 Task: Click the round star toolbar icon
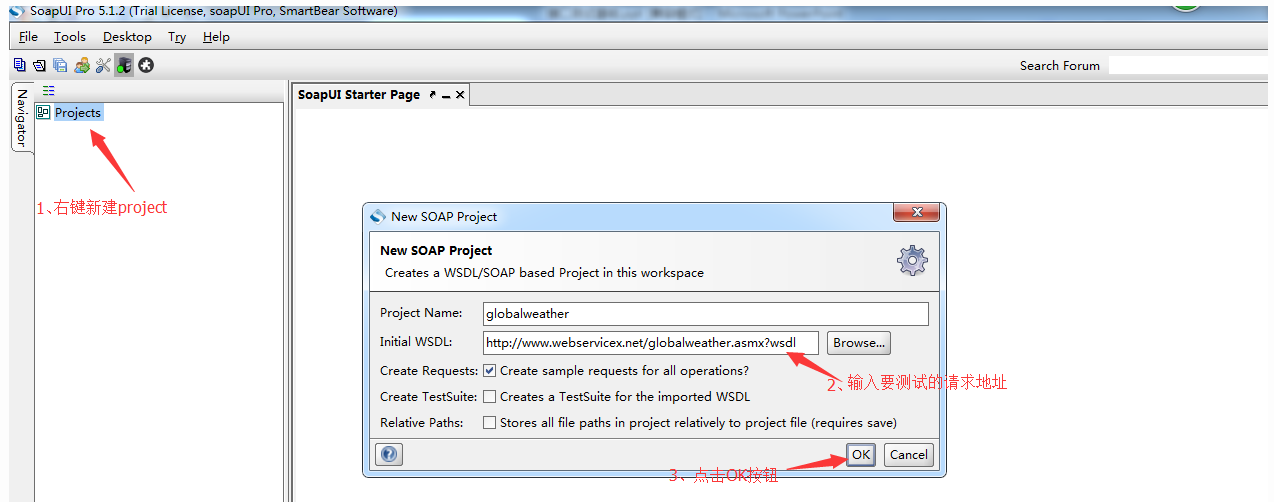146,65
